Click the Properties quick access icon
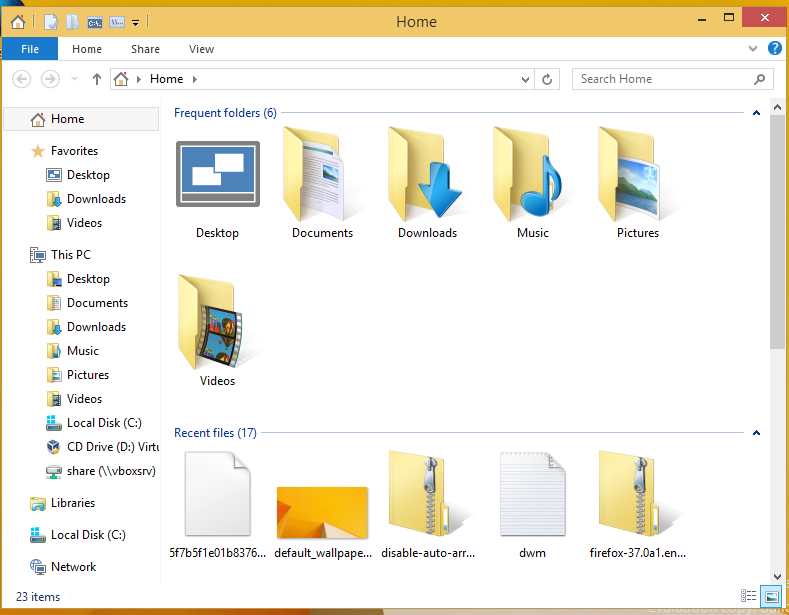The width and height of the screenshot is (789, 615). click(51, 22)
